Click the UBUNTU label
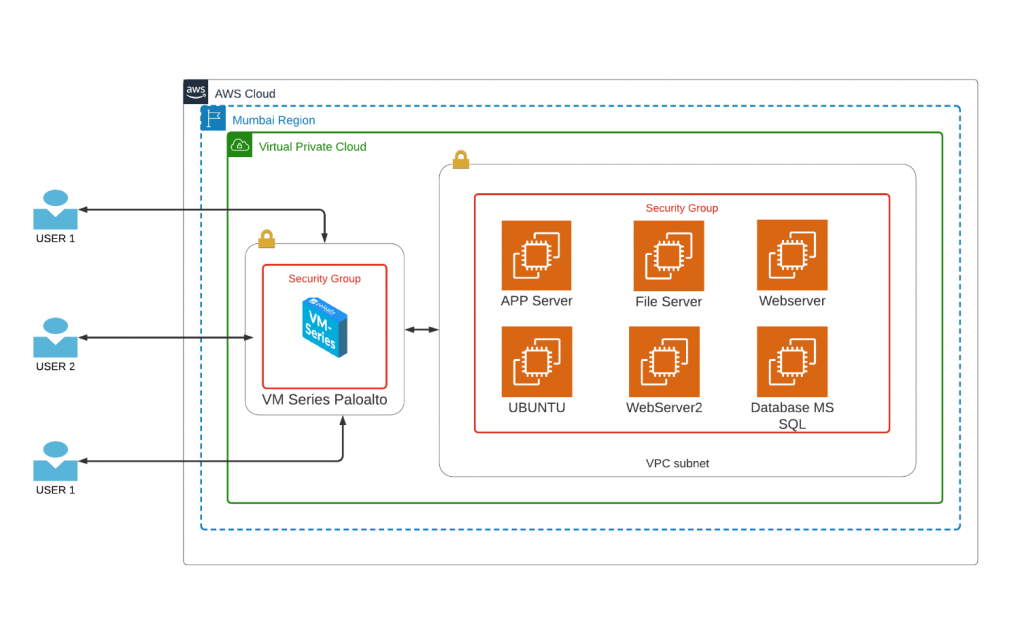 [x=537, y=408]
